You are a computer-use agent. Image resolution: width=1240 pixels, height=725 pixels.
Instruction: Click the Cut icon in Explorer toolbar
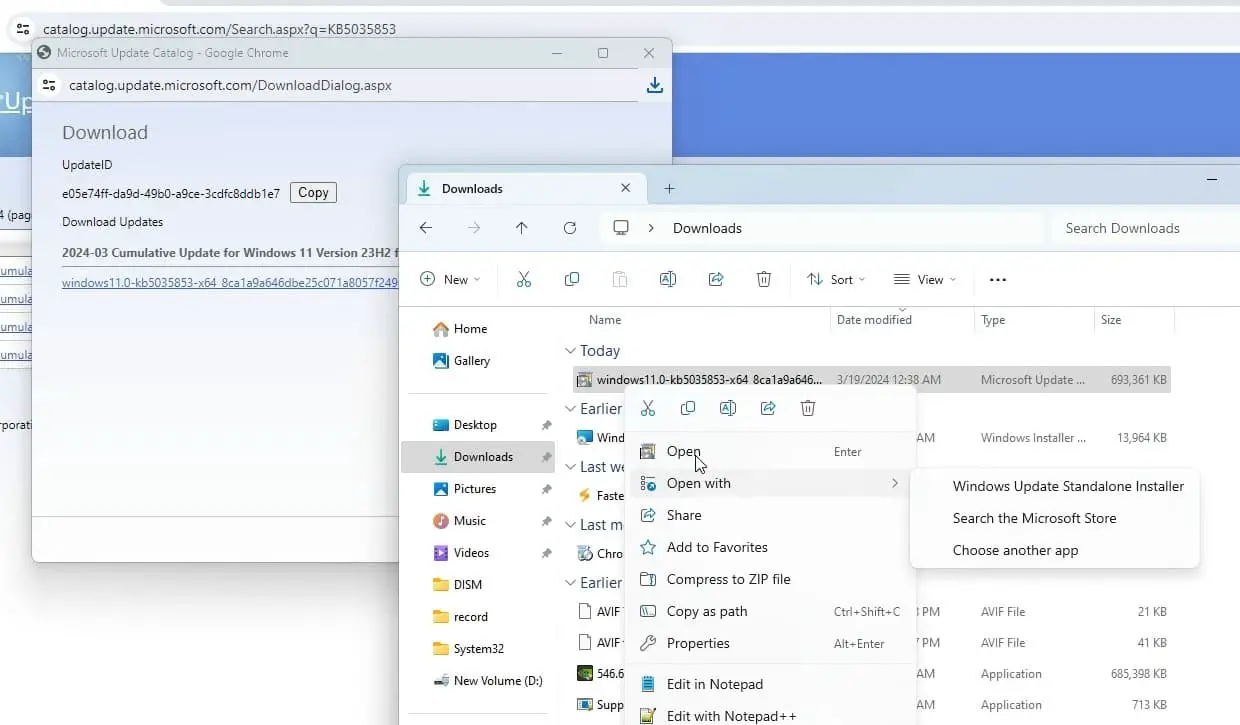click(523, 280)
